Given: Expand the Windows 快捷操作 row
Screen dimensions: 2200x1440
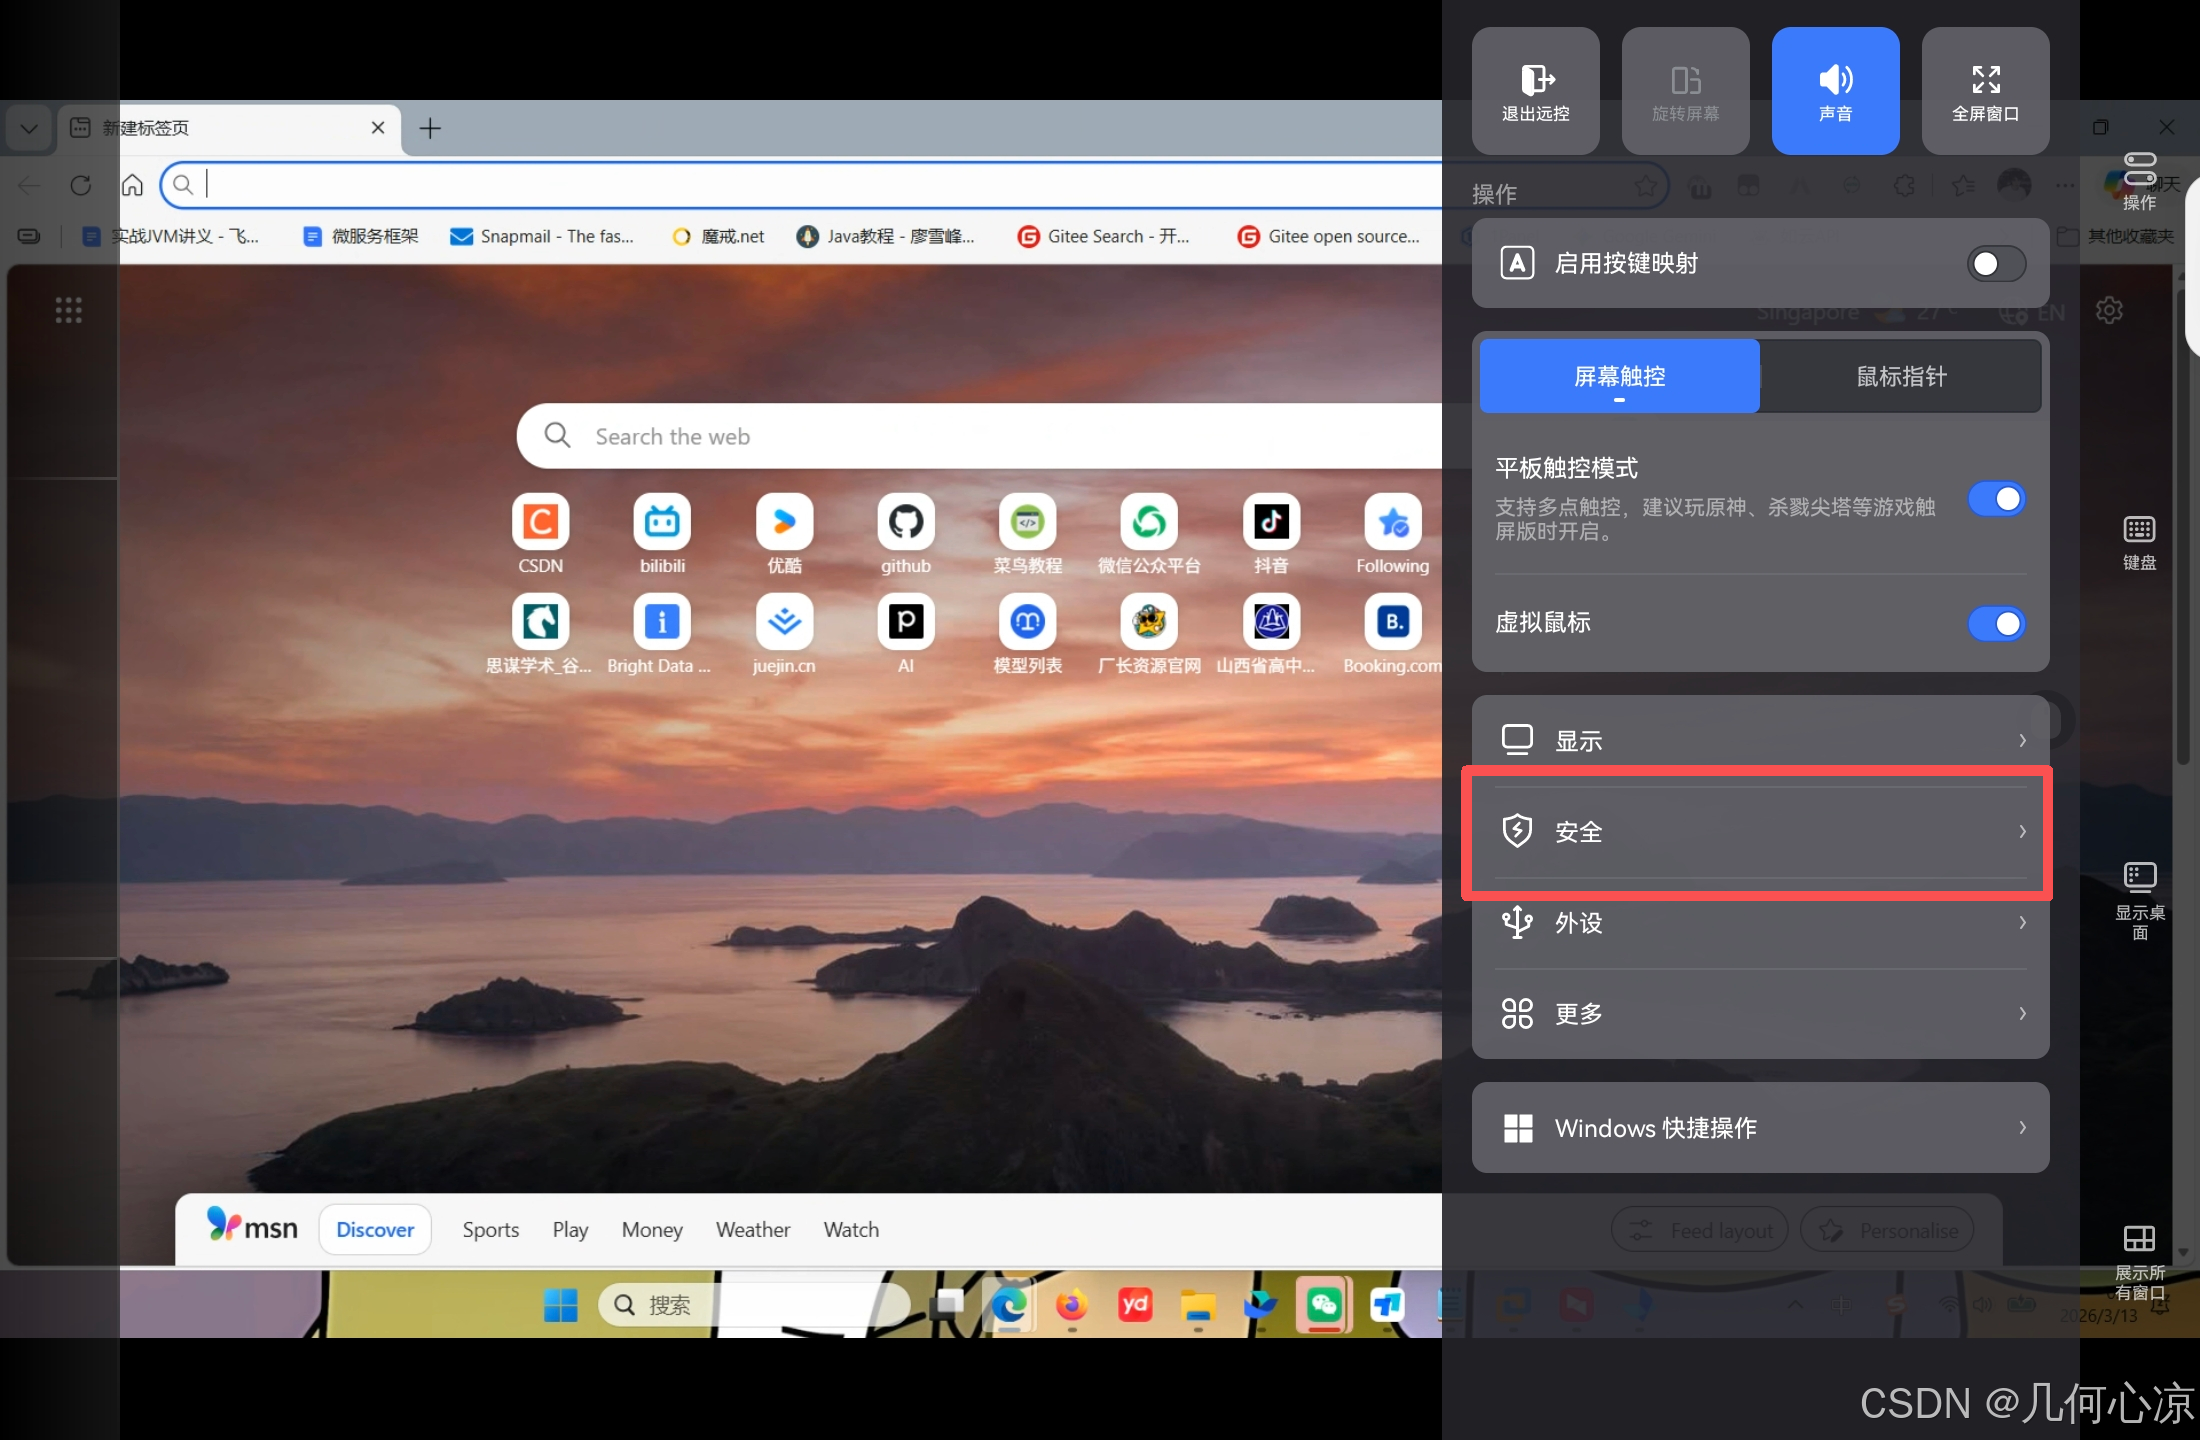Looking at the screenshot, I should coord(1760,1128).
